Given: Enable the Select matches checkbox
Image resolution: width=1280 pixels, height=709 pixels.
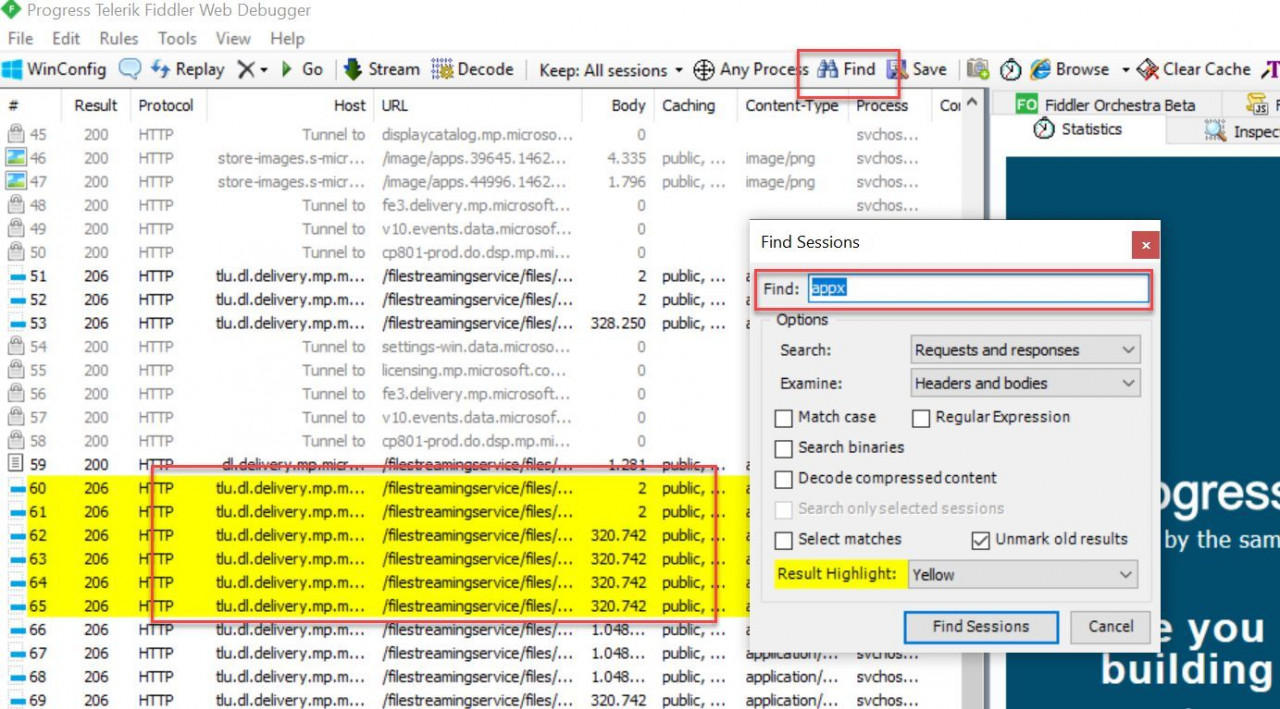Looking at the screenshot, I should click(784, 540).
